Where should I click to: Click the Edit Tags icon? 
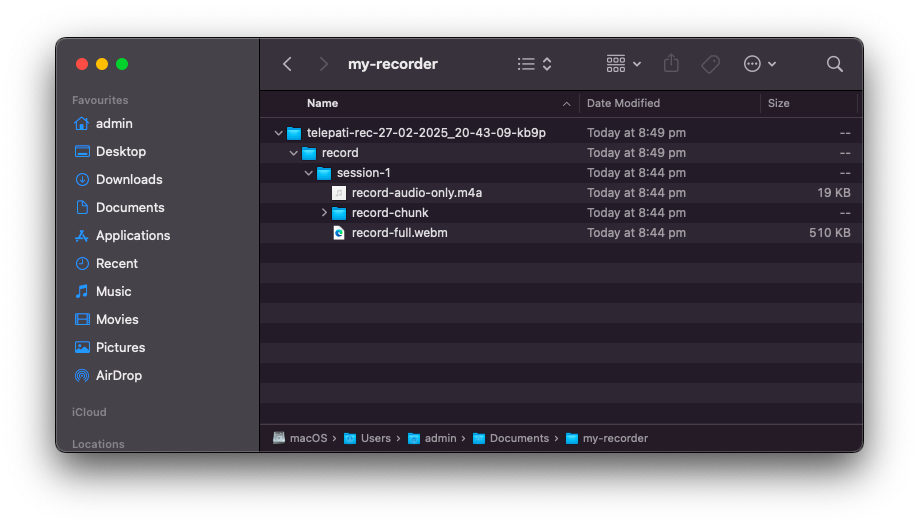711,64
